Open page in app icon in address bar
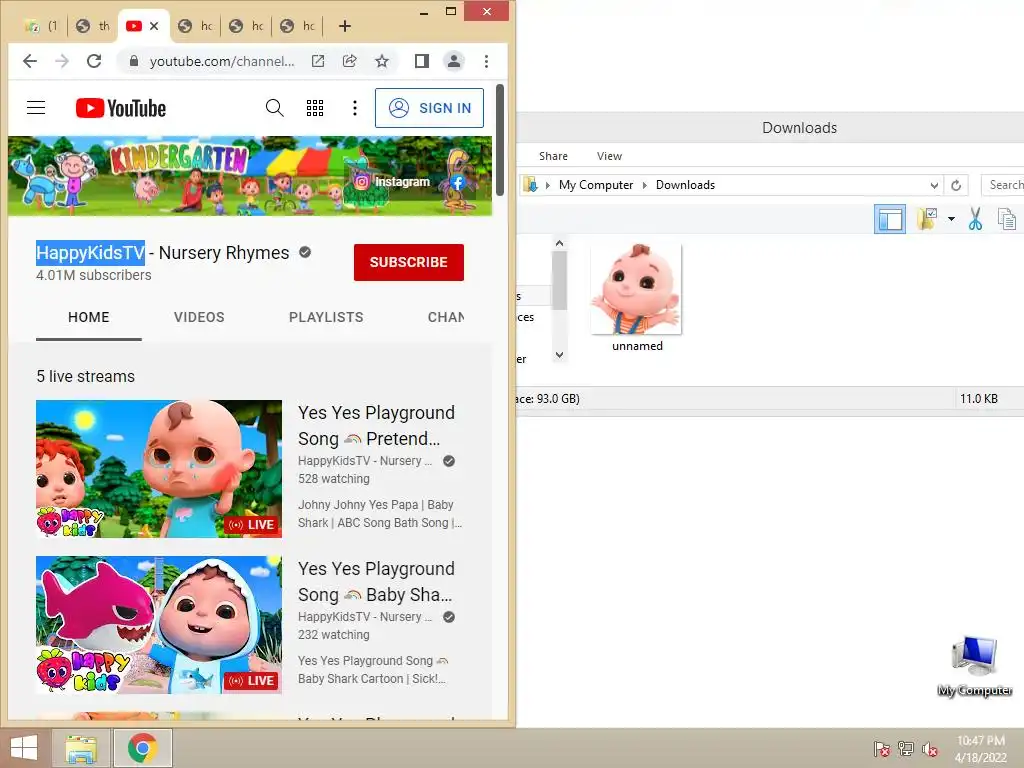This screenshot has height=768, width=1024. [x=318, y=61]
